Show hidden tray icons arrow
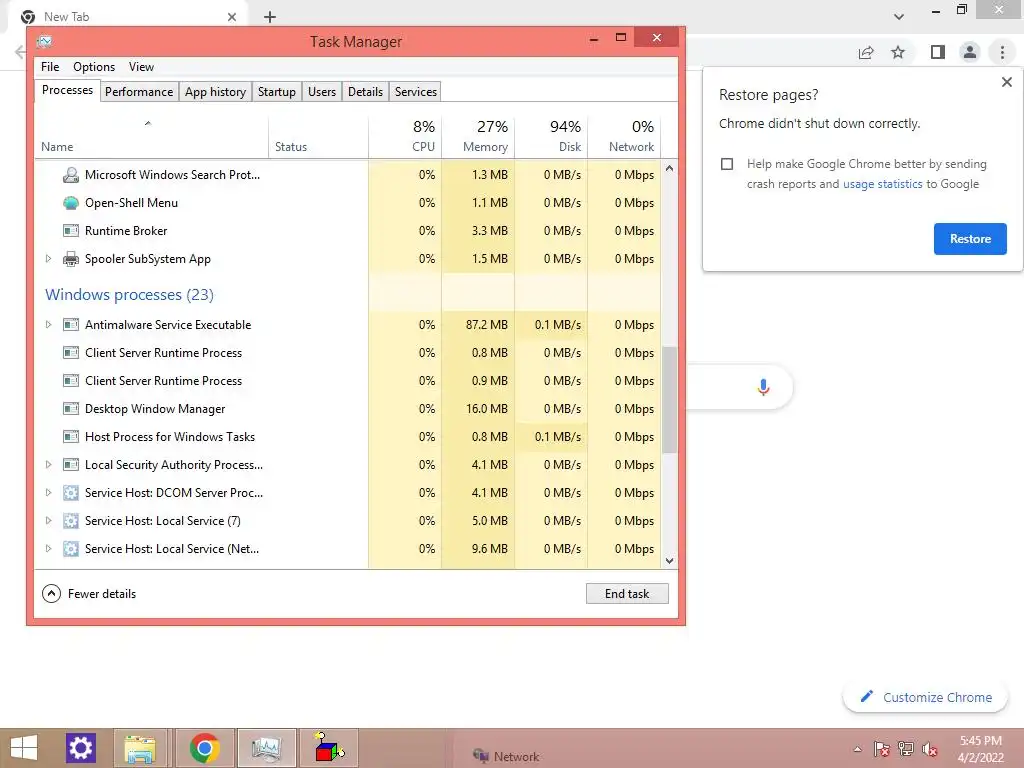The width and height of the screenshot is (1024, 768). click(857, 749)
